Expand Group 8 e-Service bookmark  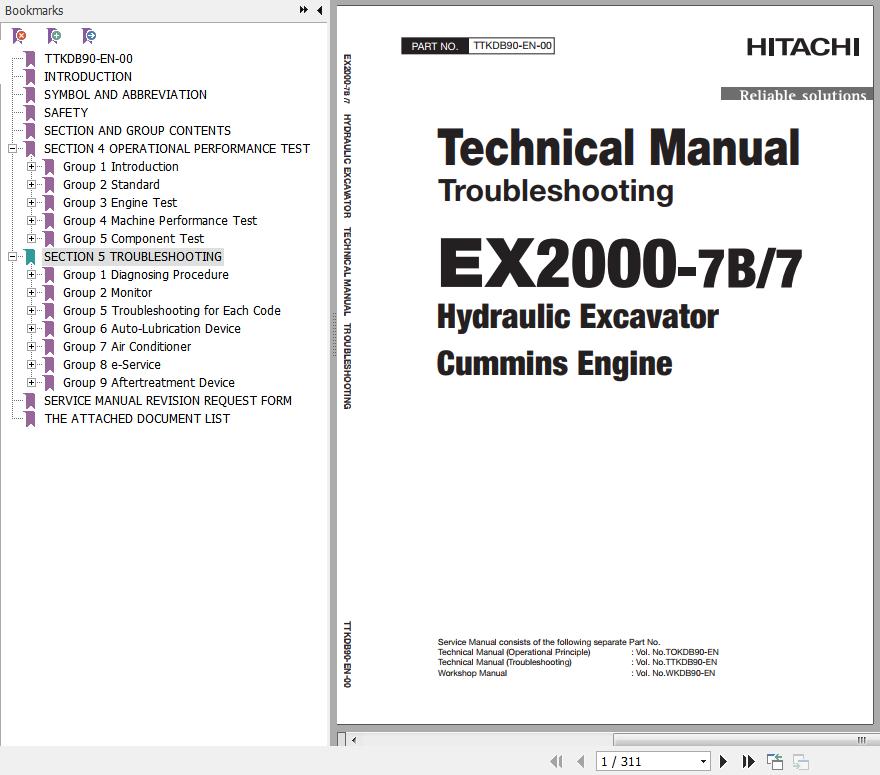31,364
